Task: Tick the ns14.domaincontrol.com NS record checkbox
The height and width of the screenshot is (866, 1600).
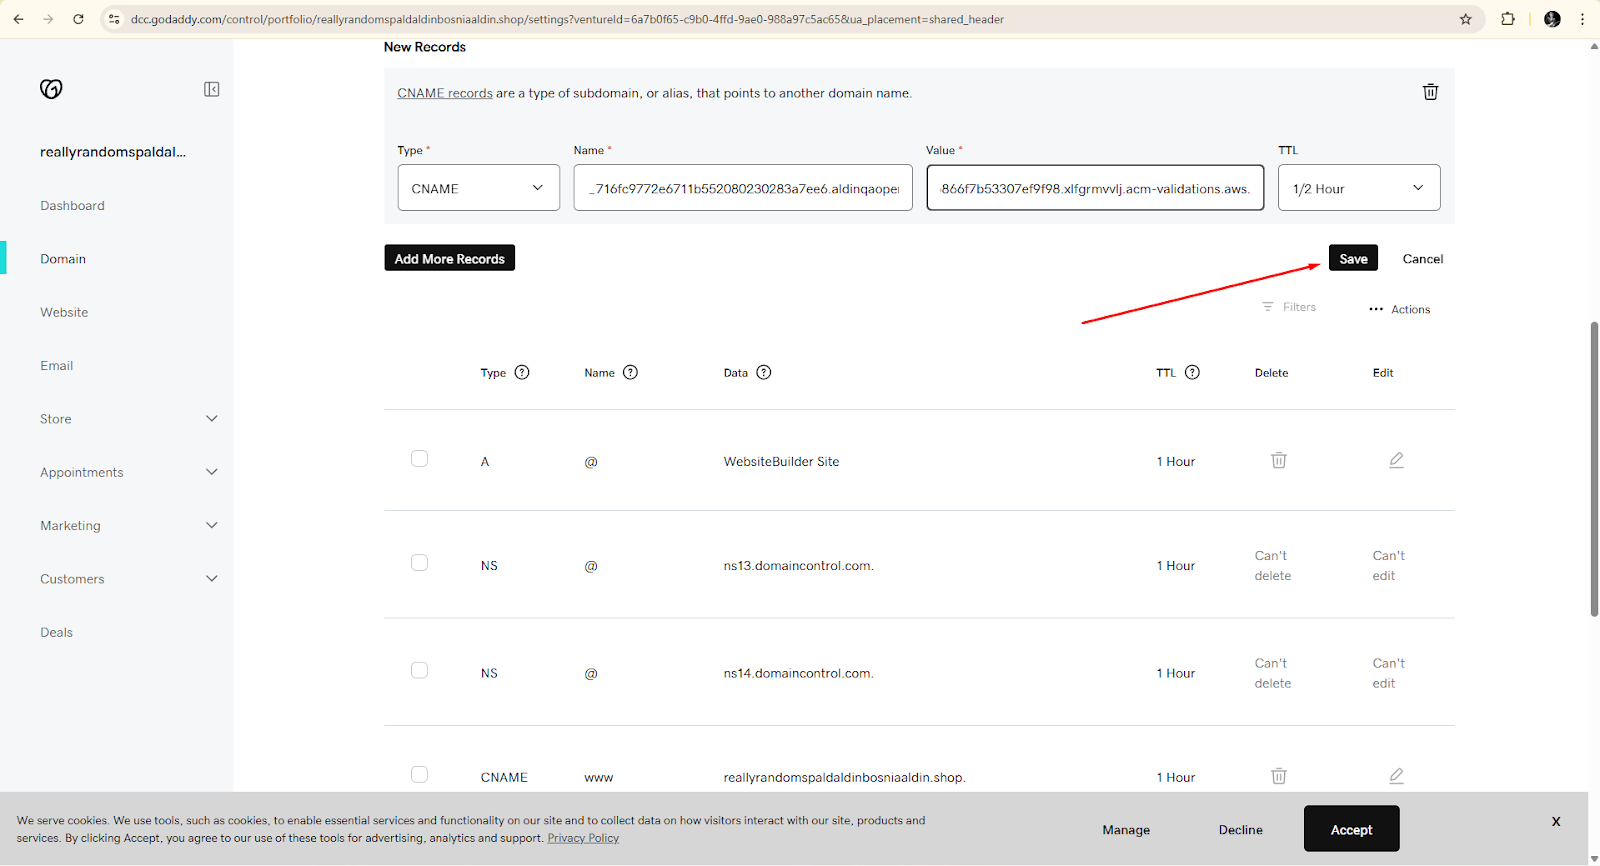Action: (419, 671)
